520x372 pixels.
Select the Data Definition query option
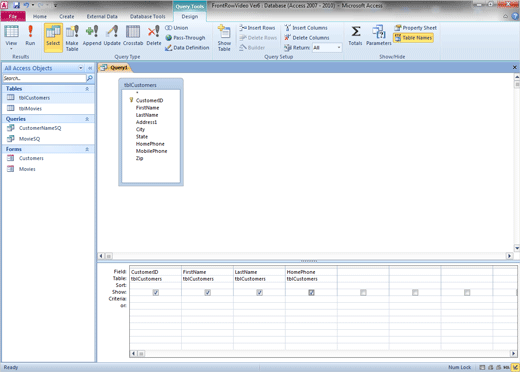(x=187, y=48)
